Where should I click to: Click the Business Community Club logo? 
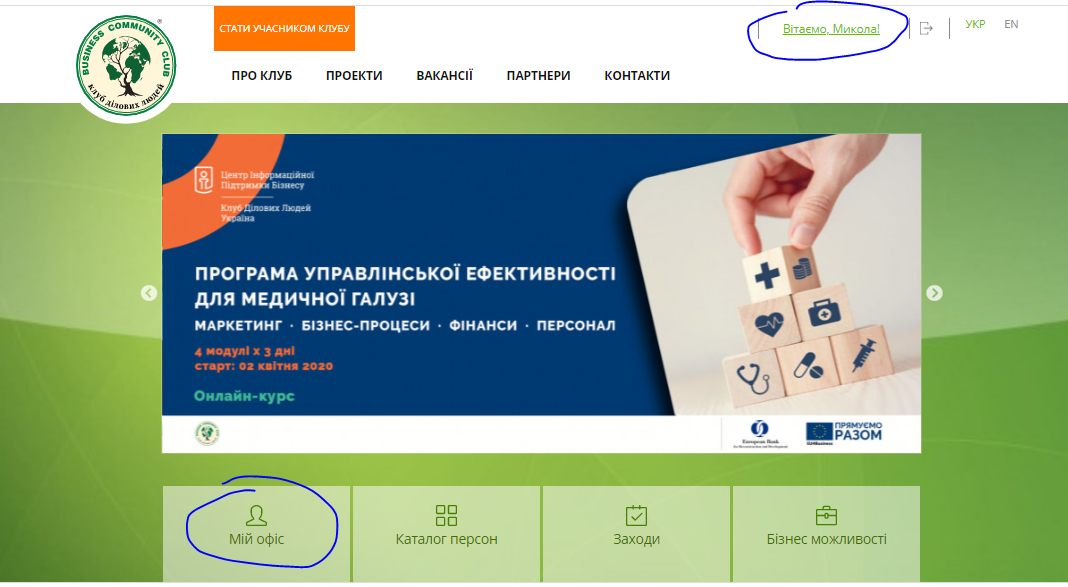point(126,65)
